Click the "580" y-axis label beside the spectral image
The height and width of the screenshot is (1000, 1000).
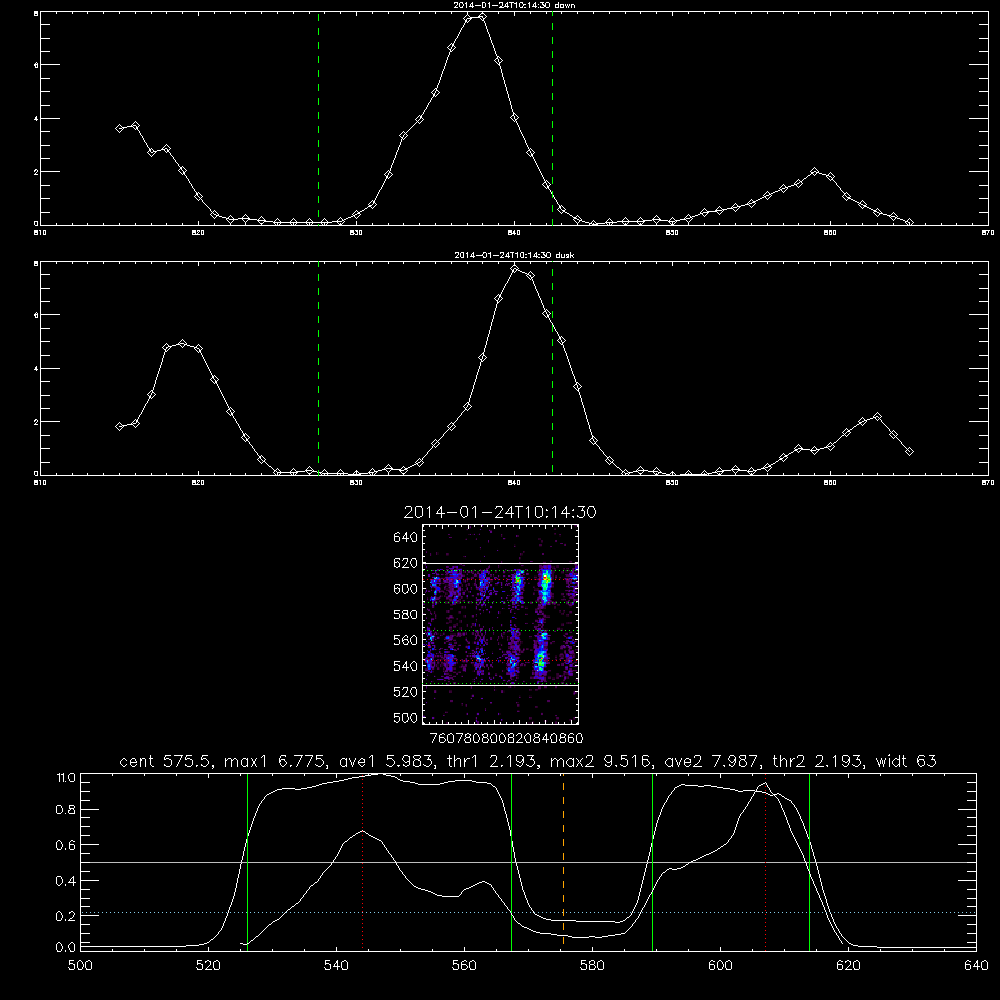406,615
